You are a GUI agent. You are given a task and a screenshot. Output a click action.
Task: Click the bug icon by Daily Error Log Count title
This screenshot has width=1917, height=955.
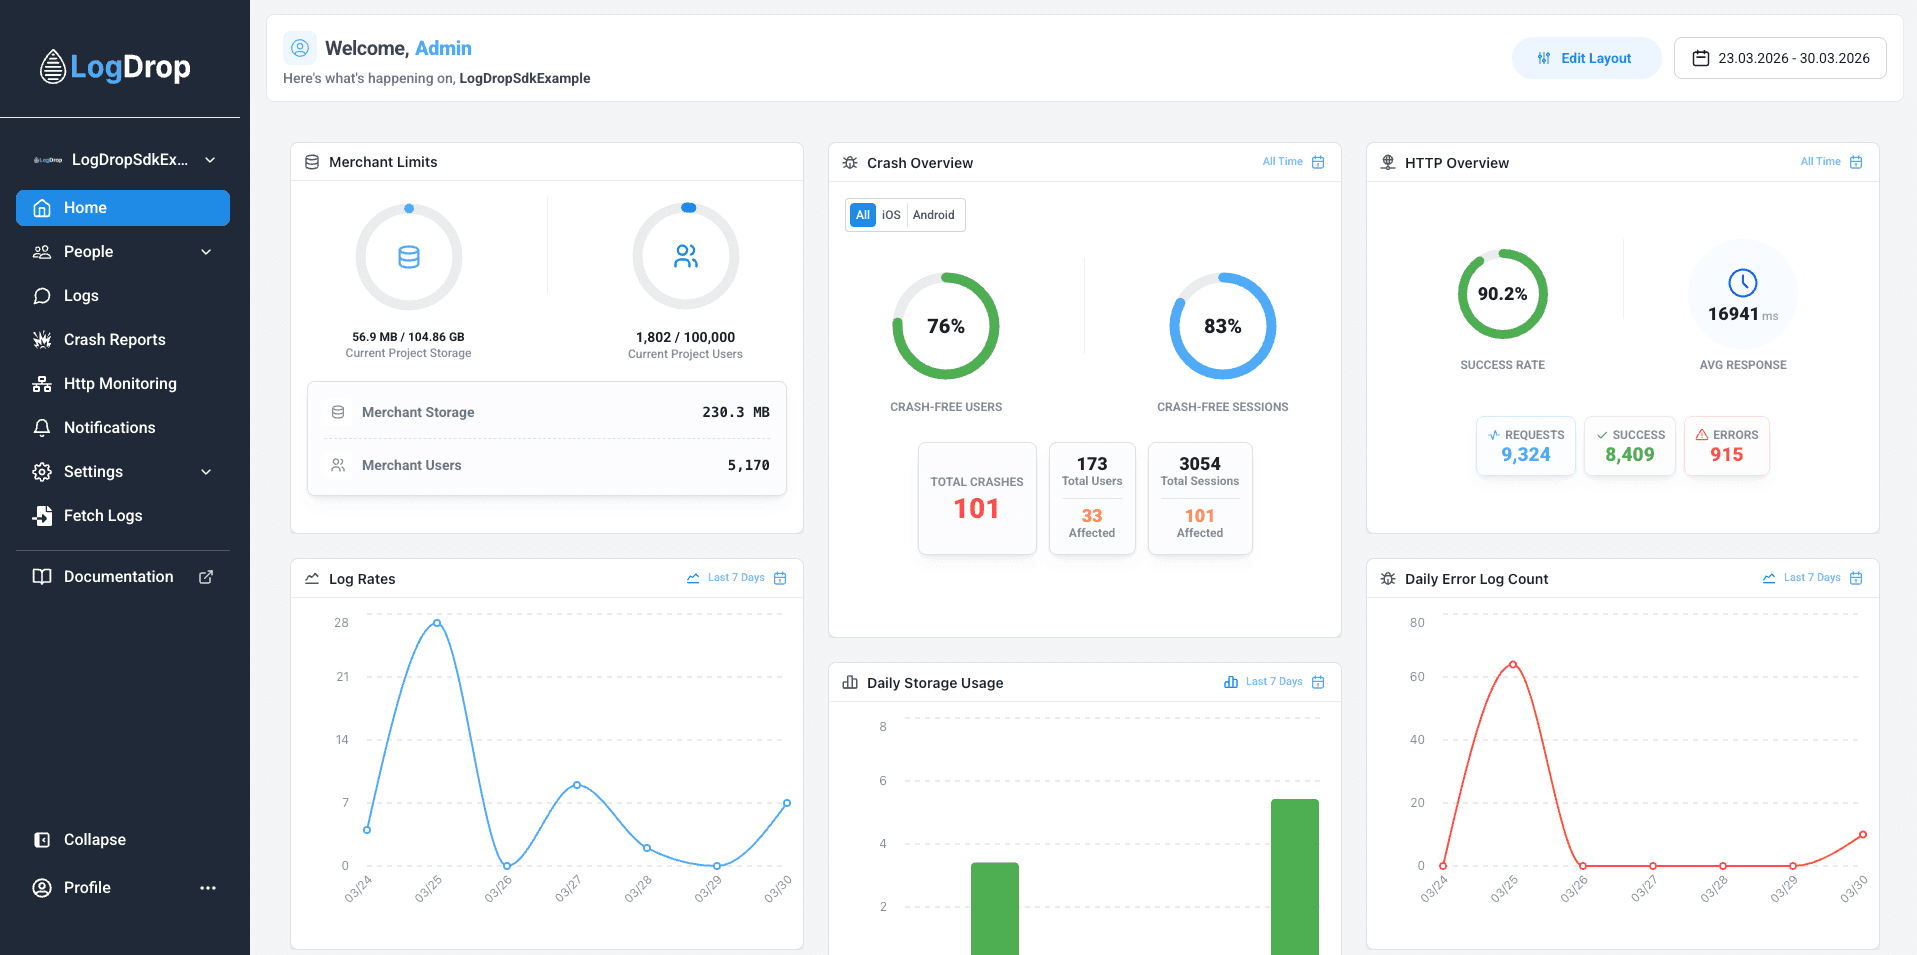pos(1388,578)
